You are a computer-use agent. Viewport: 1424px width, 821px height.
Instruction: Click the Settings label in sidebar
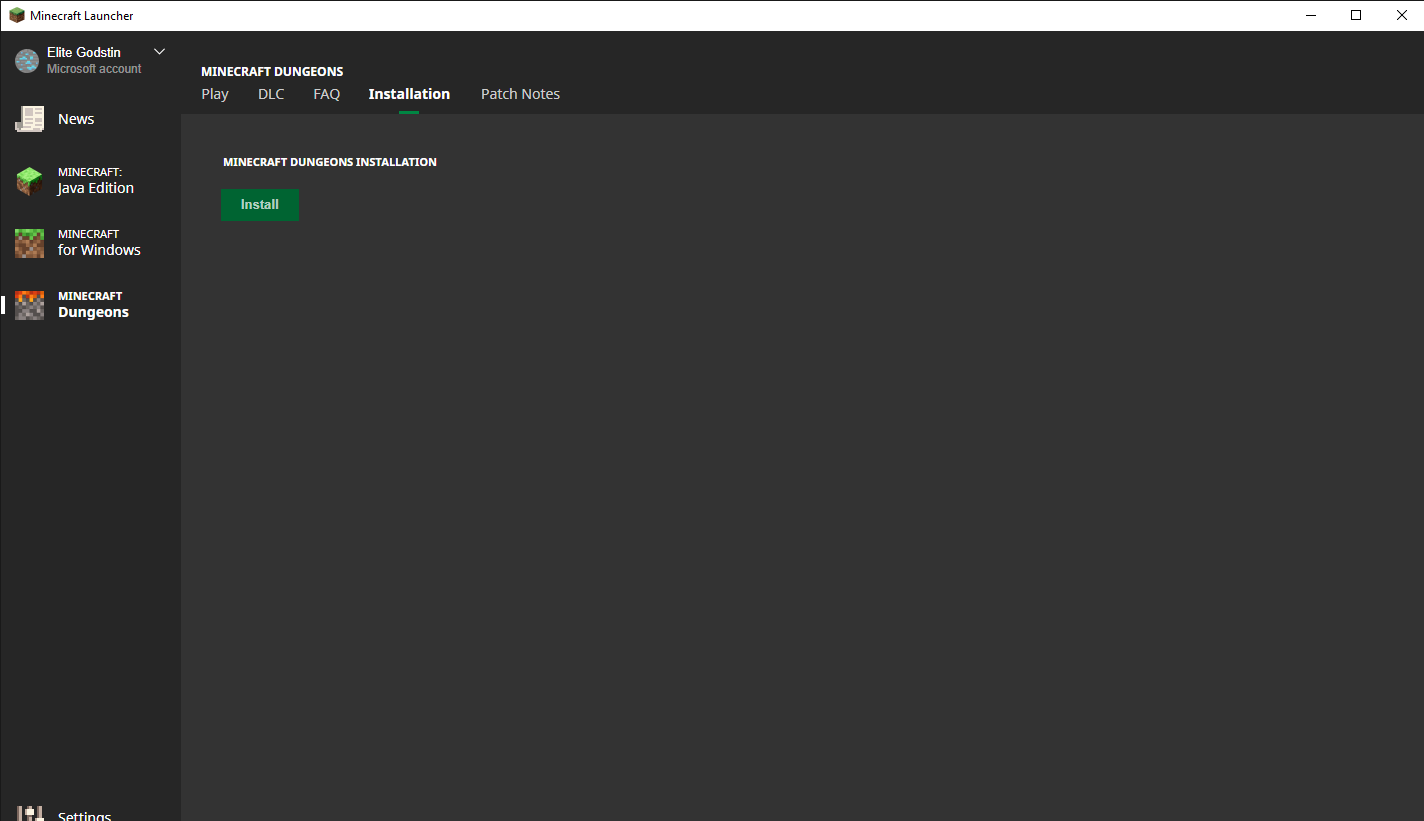coord(85,815)
